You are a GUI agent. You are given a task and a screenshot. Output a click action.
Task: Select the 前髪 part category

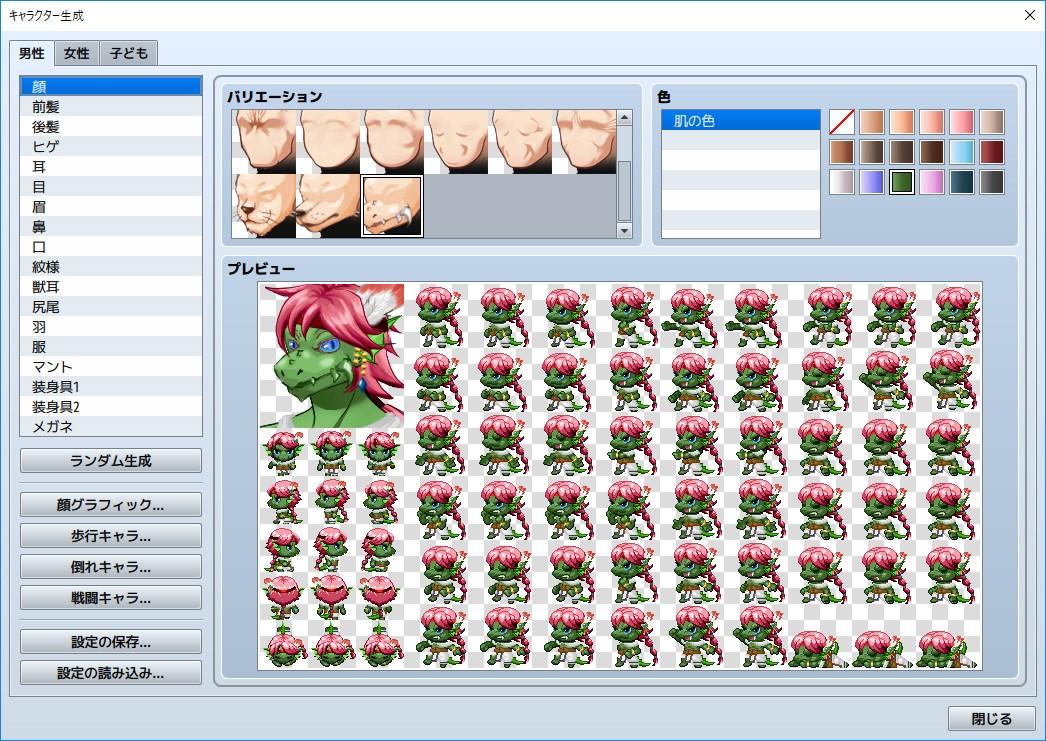110,106
